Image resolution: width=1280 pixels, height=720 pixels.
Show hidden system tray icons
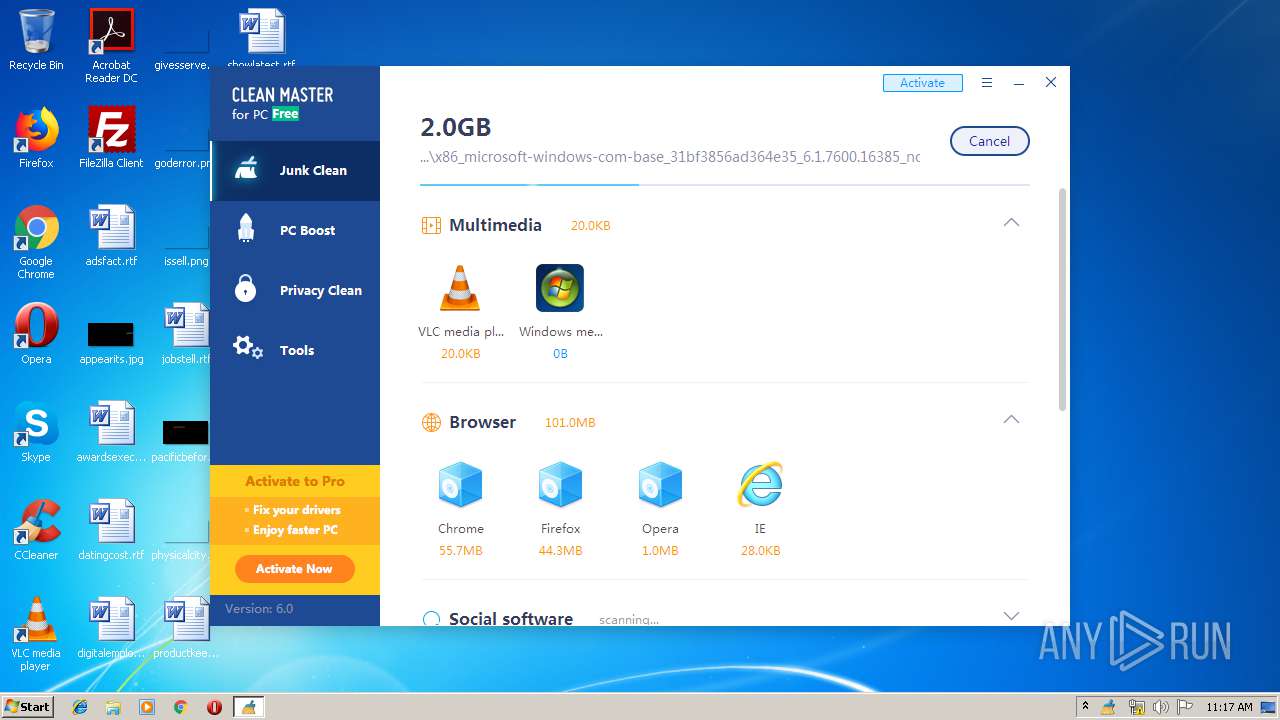coord(1085,707)
